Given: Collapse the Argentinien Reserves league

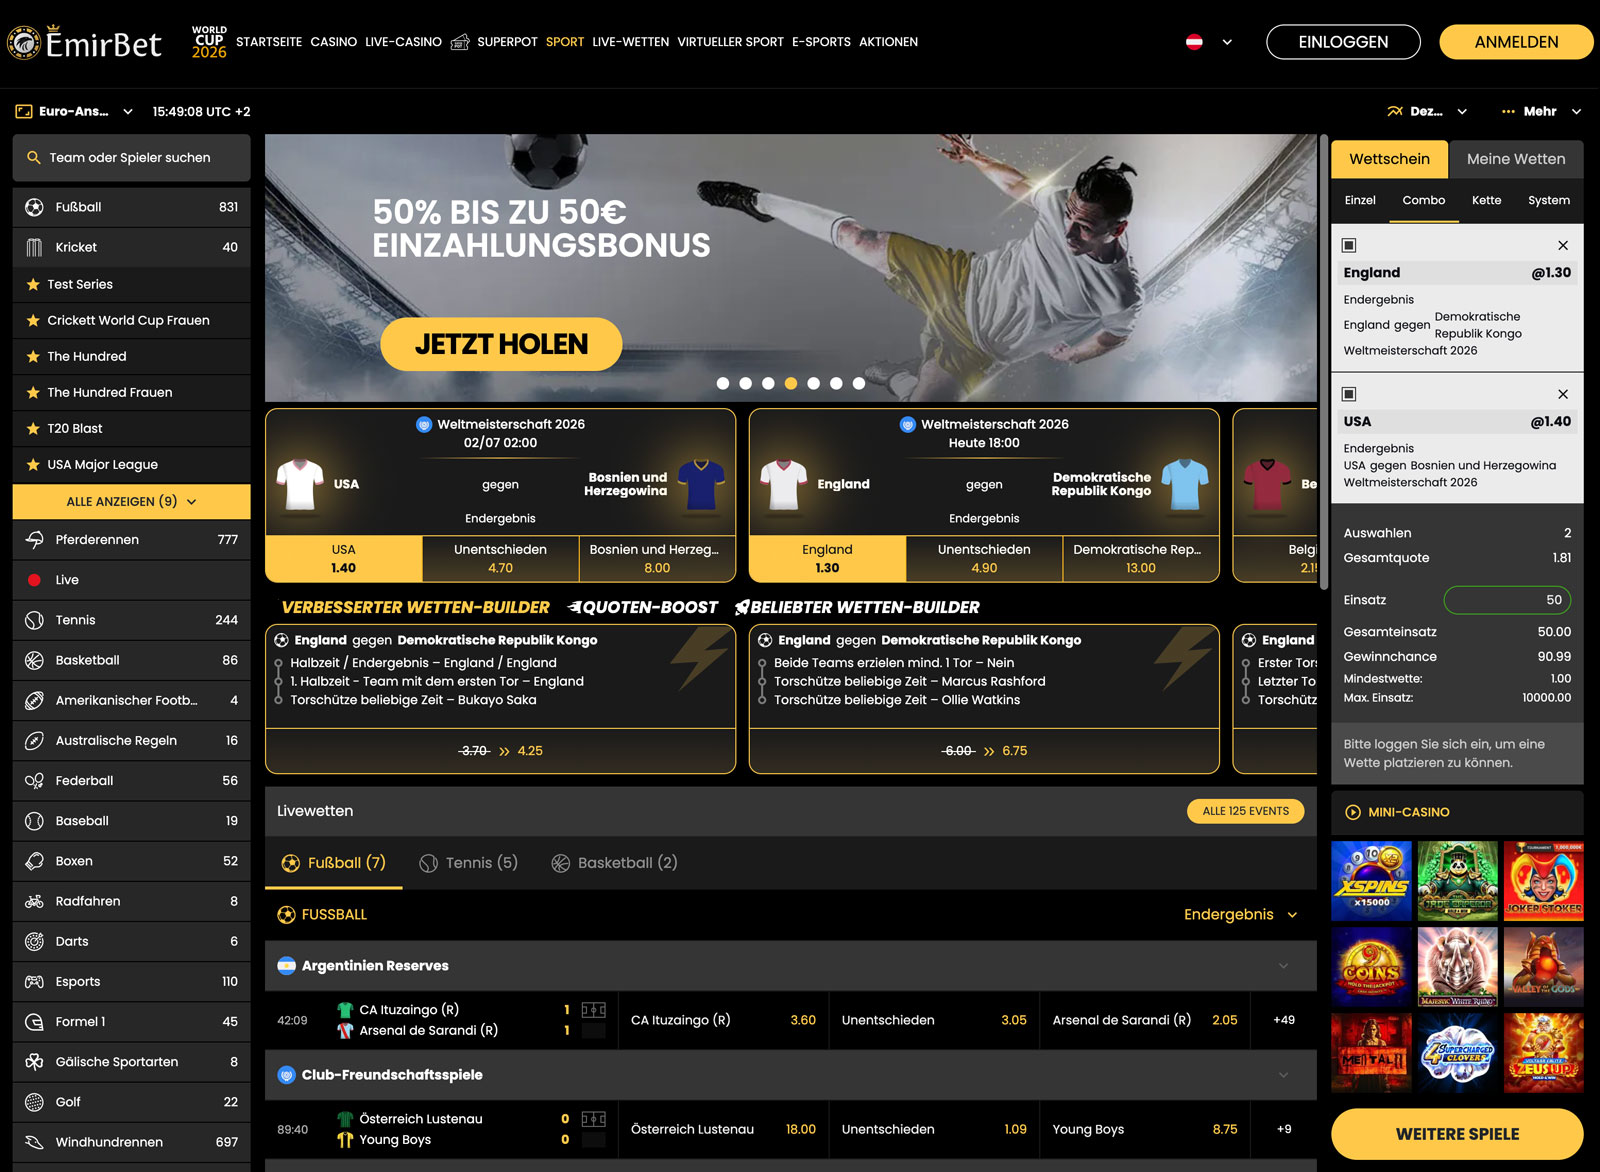Looking at the screenshot, I should (1283, 966).
